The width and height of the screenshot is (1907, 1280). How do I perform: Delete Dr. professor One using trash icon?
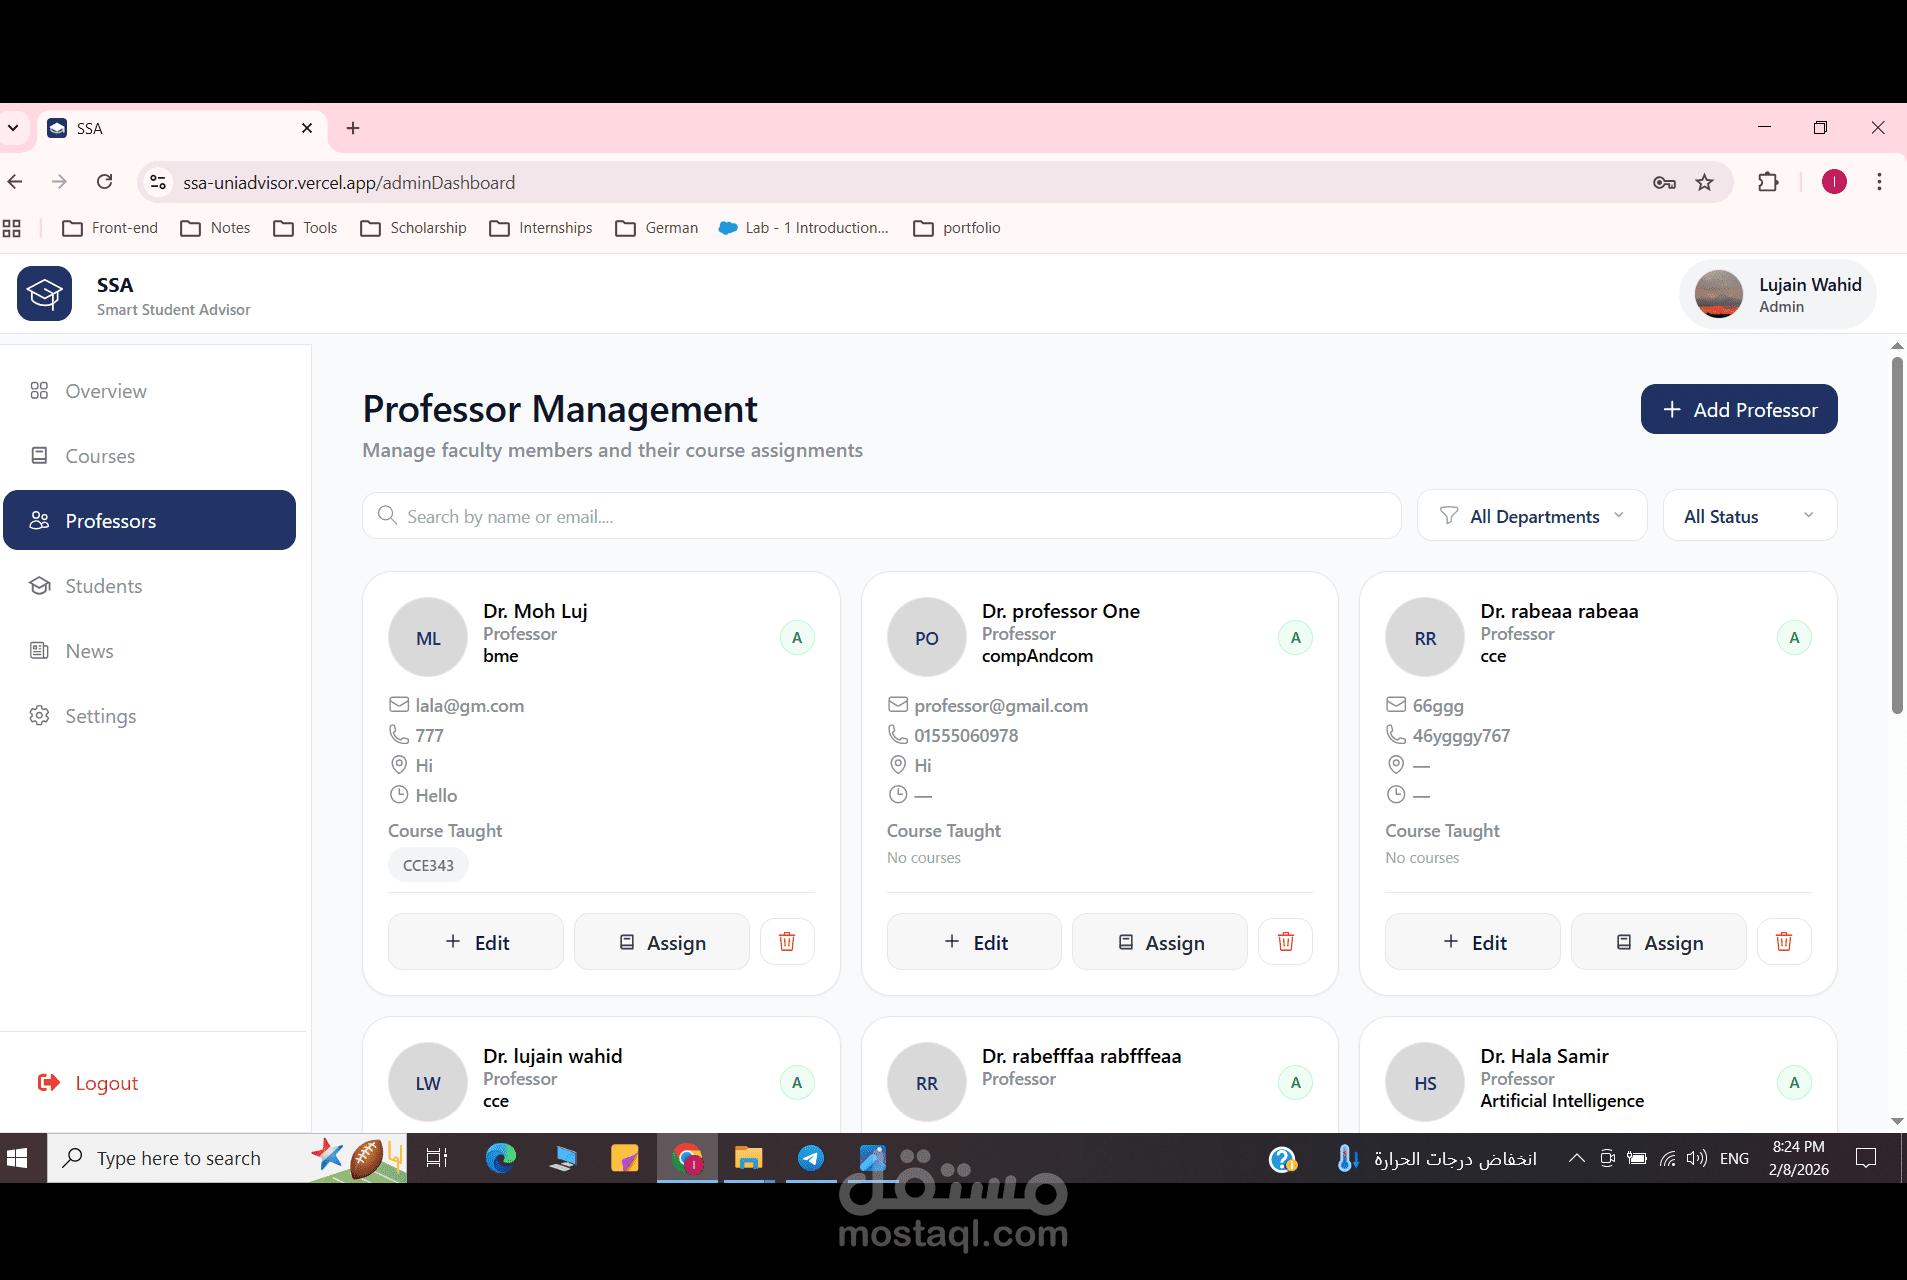point(1286,942)
